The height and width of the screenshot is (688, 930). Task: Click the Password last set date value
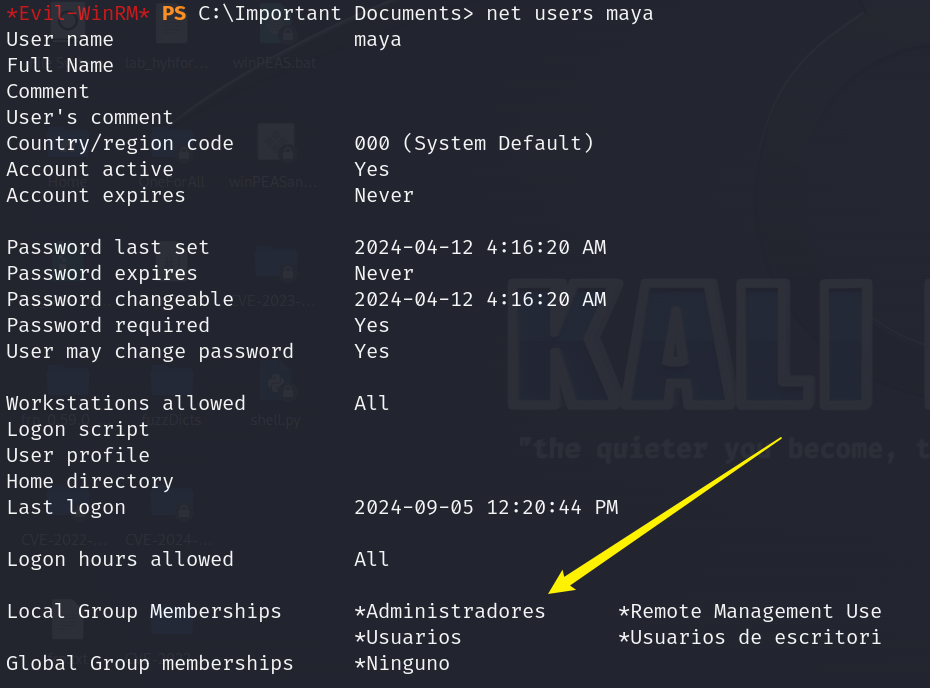480,247
